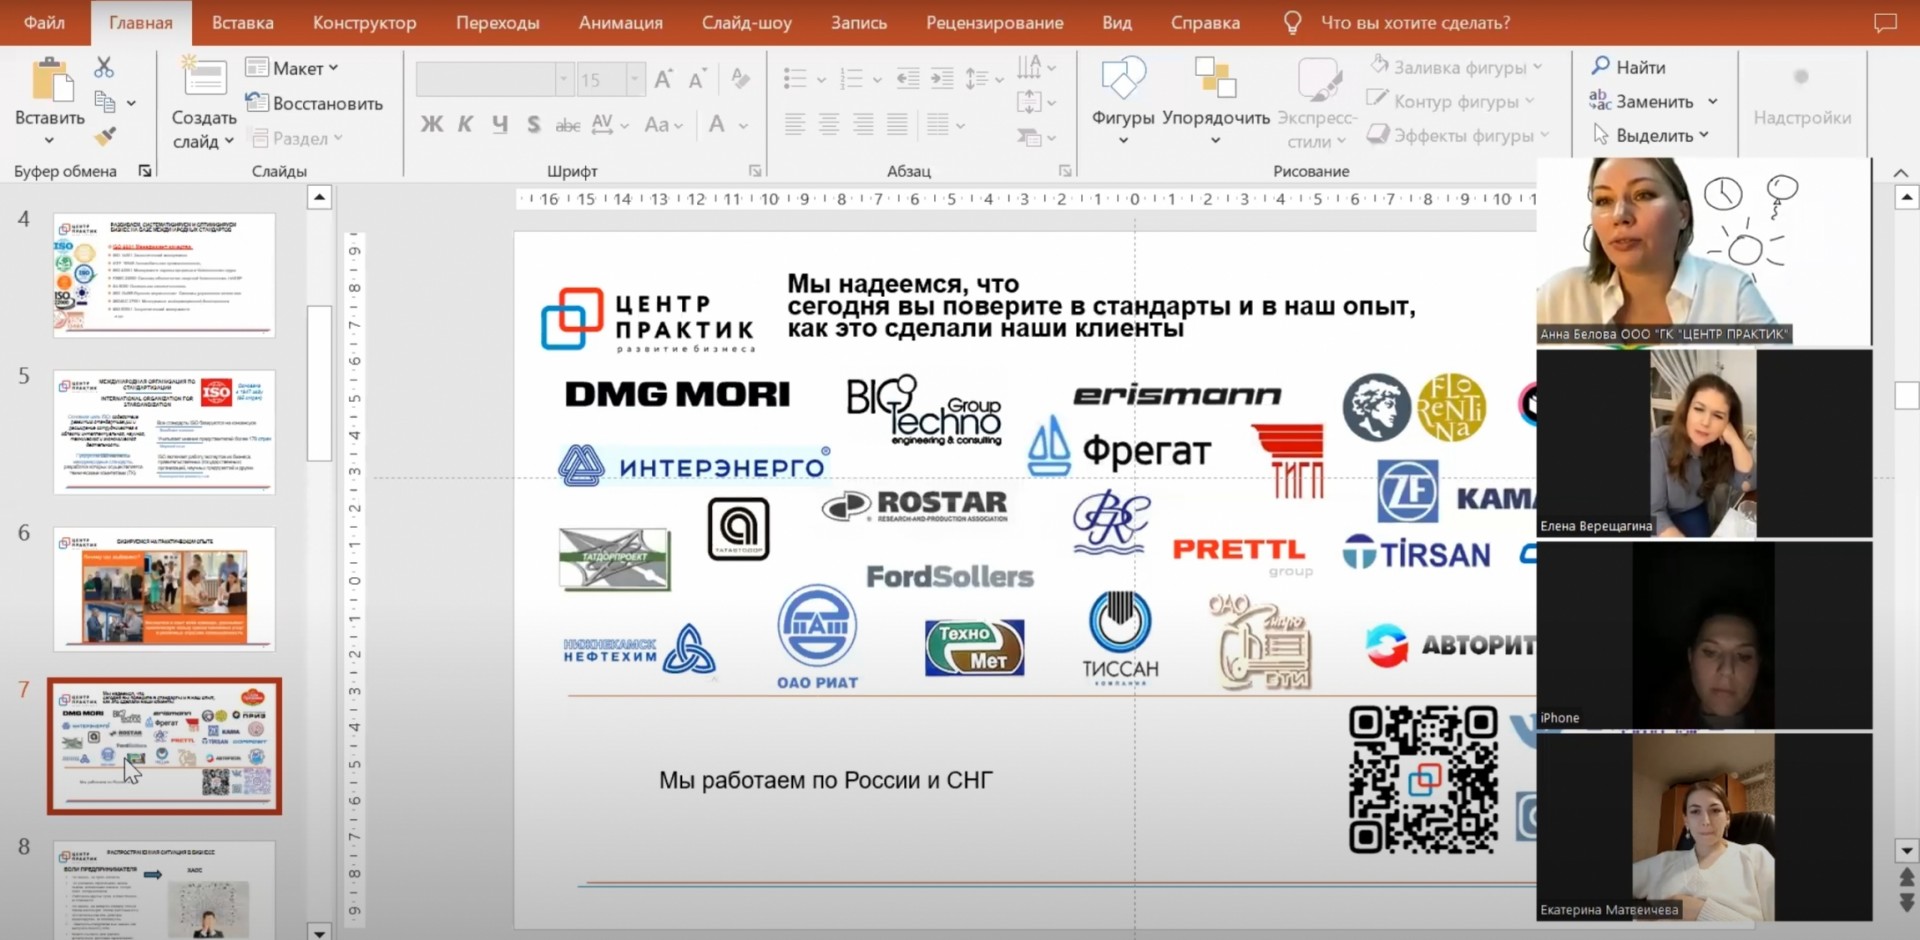The height and width of the screenshot is (940, 1920).
Task: Click the numbered list icon
Action: pyautogui.click(x=852, y=79)
